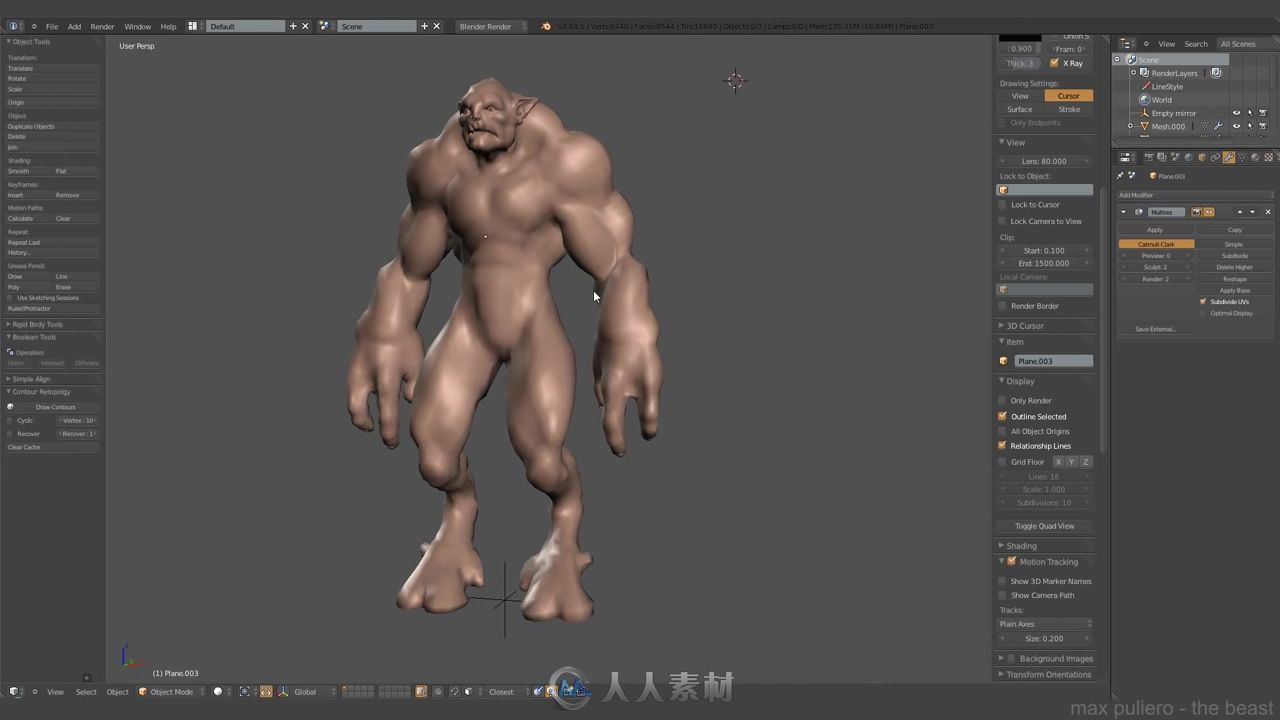This screenshot has height=720, width=1280.
Task: Toggle Multires render camera icon
Action: (x=1196, y=212)
